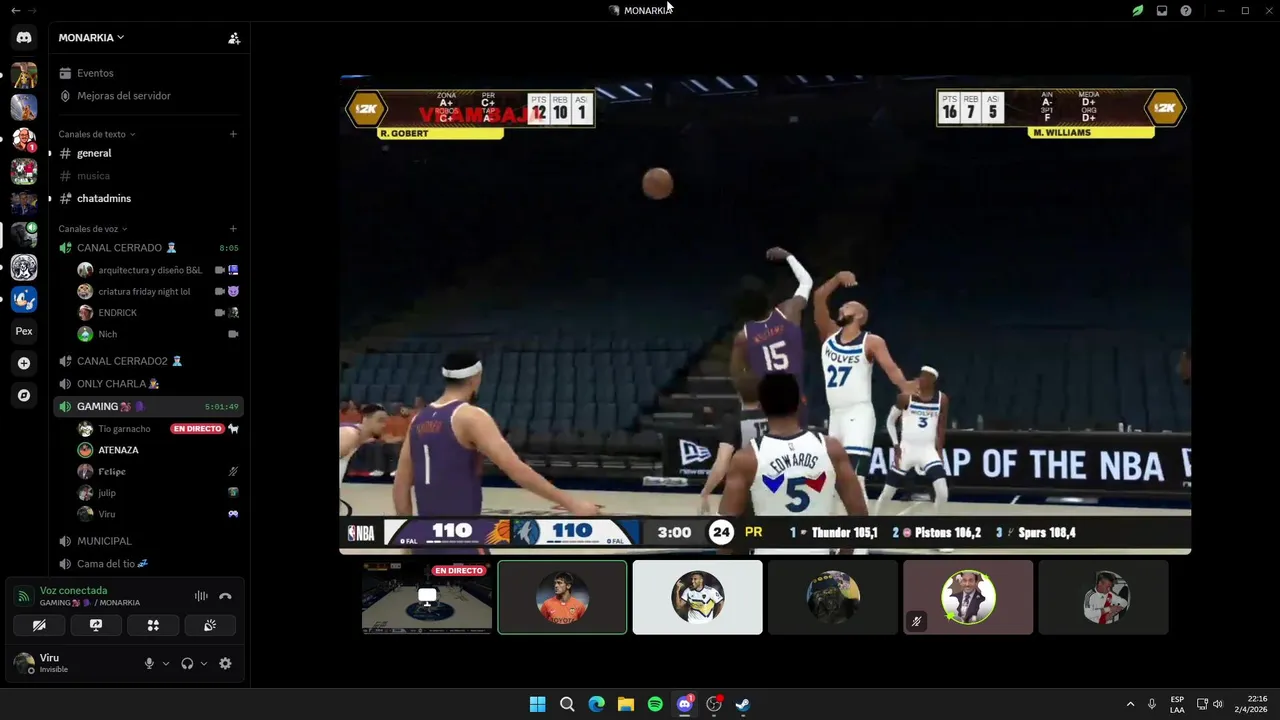The image size is (1280, 720).
Task: Open user settings gear icon
Action: tap(225, 663)
